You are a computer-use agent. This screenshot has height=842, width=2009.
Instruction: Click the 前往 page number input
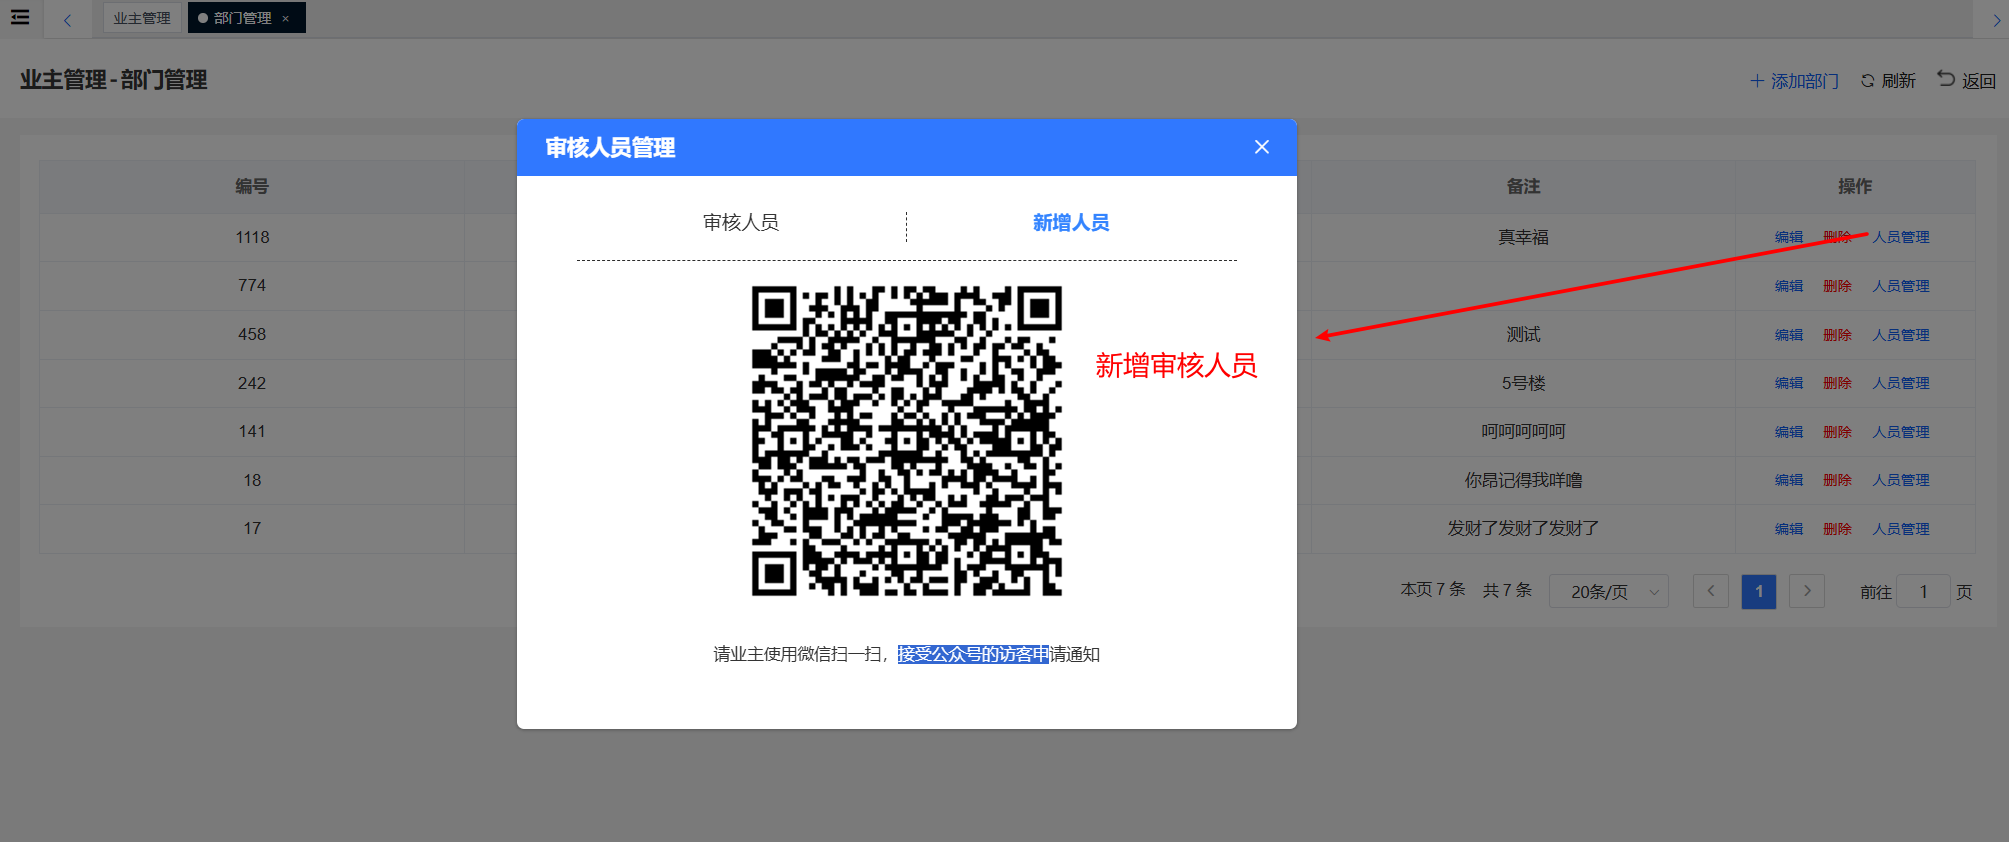1923,591
